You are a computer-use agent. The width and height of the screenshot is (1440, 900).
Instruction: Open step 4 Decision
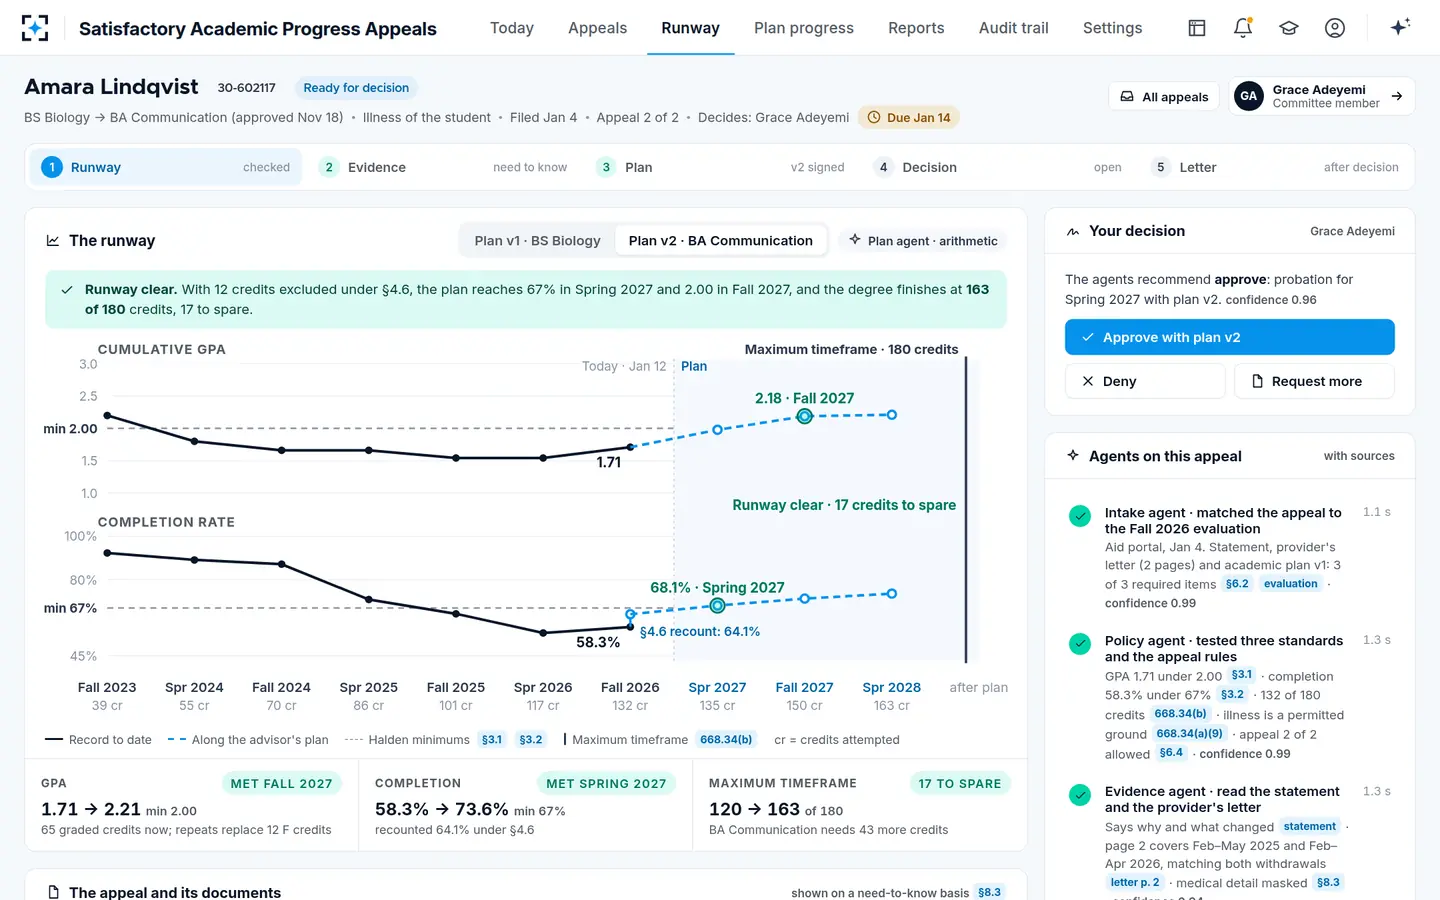click(x=1000, y=167)
